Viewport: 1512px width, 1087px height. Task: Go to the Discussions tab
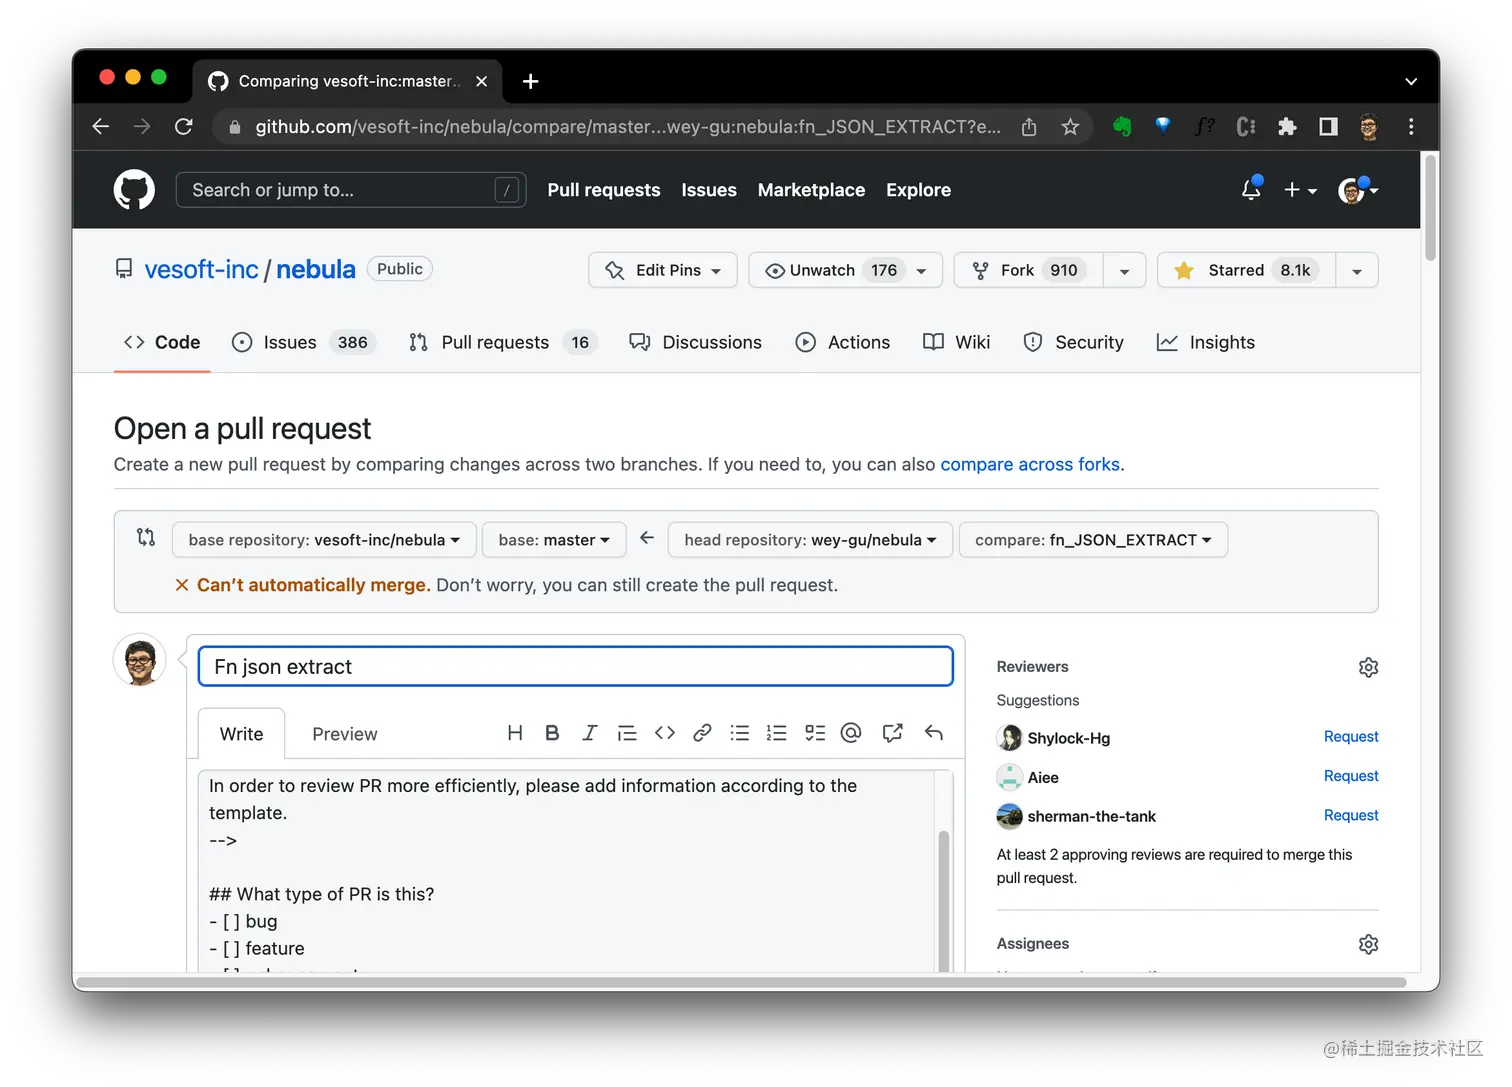tap(695, 342)
